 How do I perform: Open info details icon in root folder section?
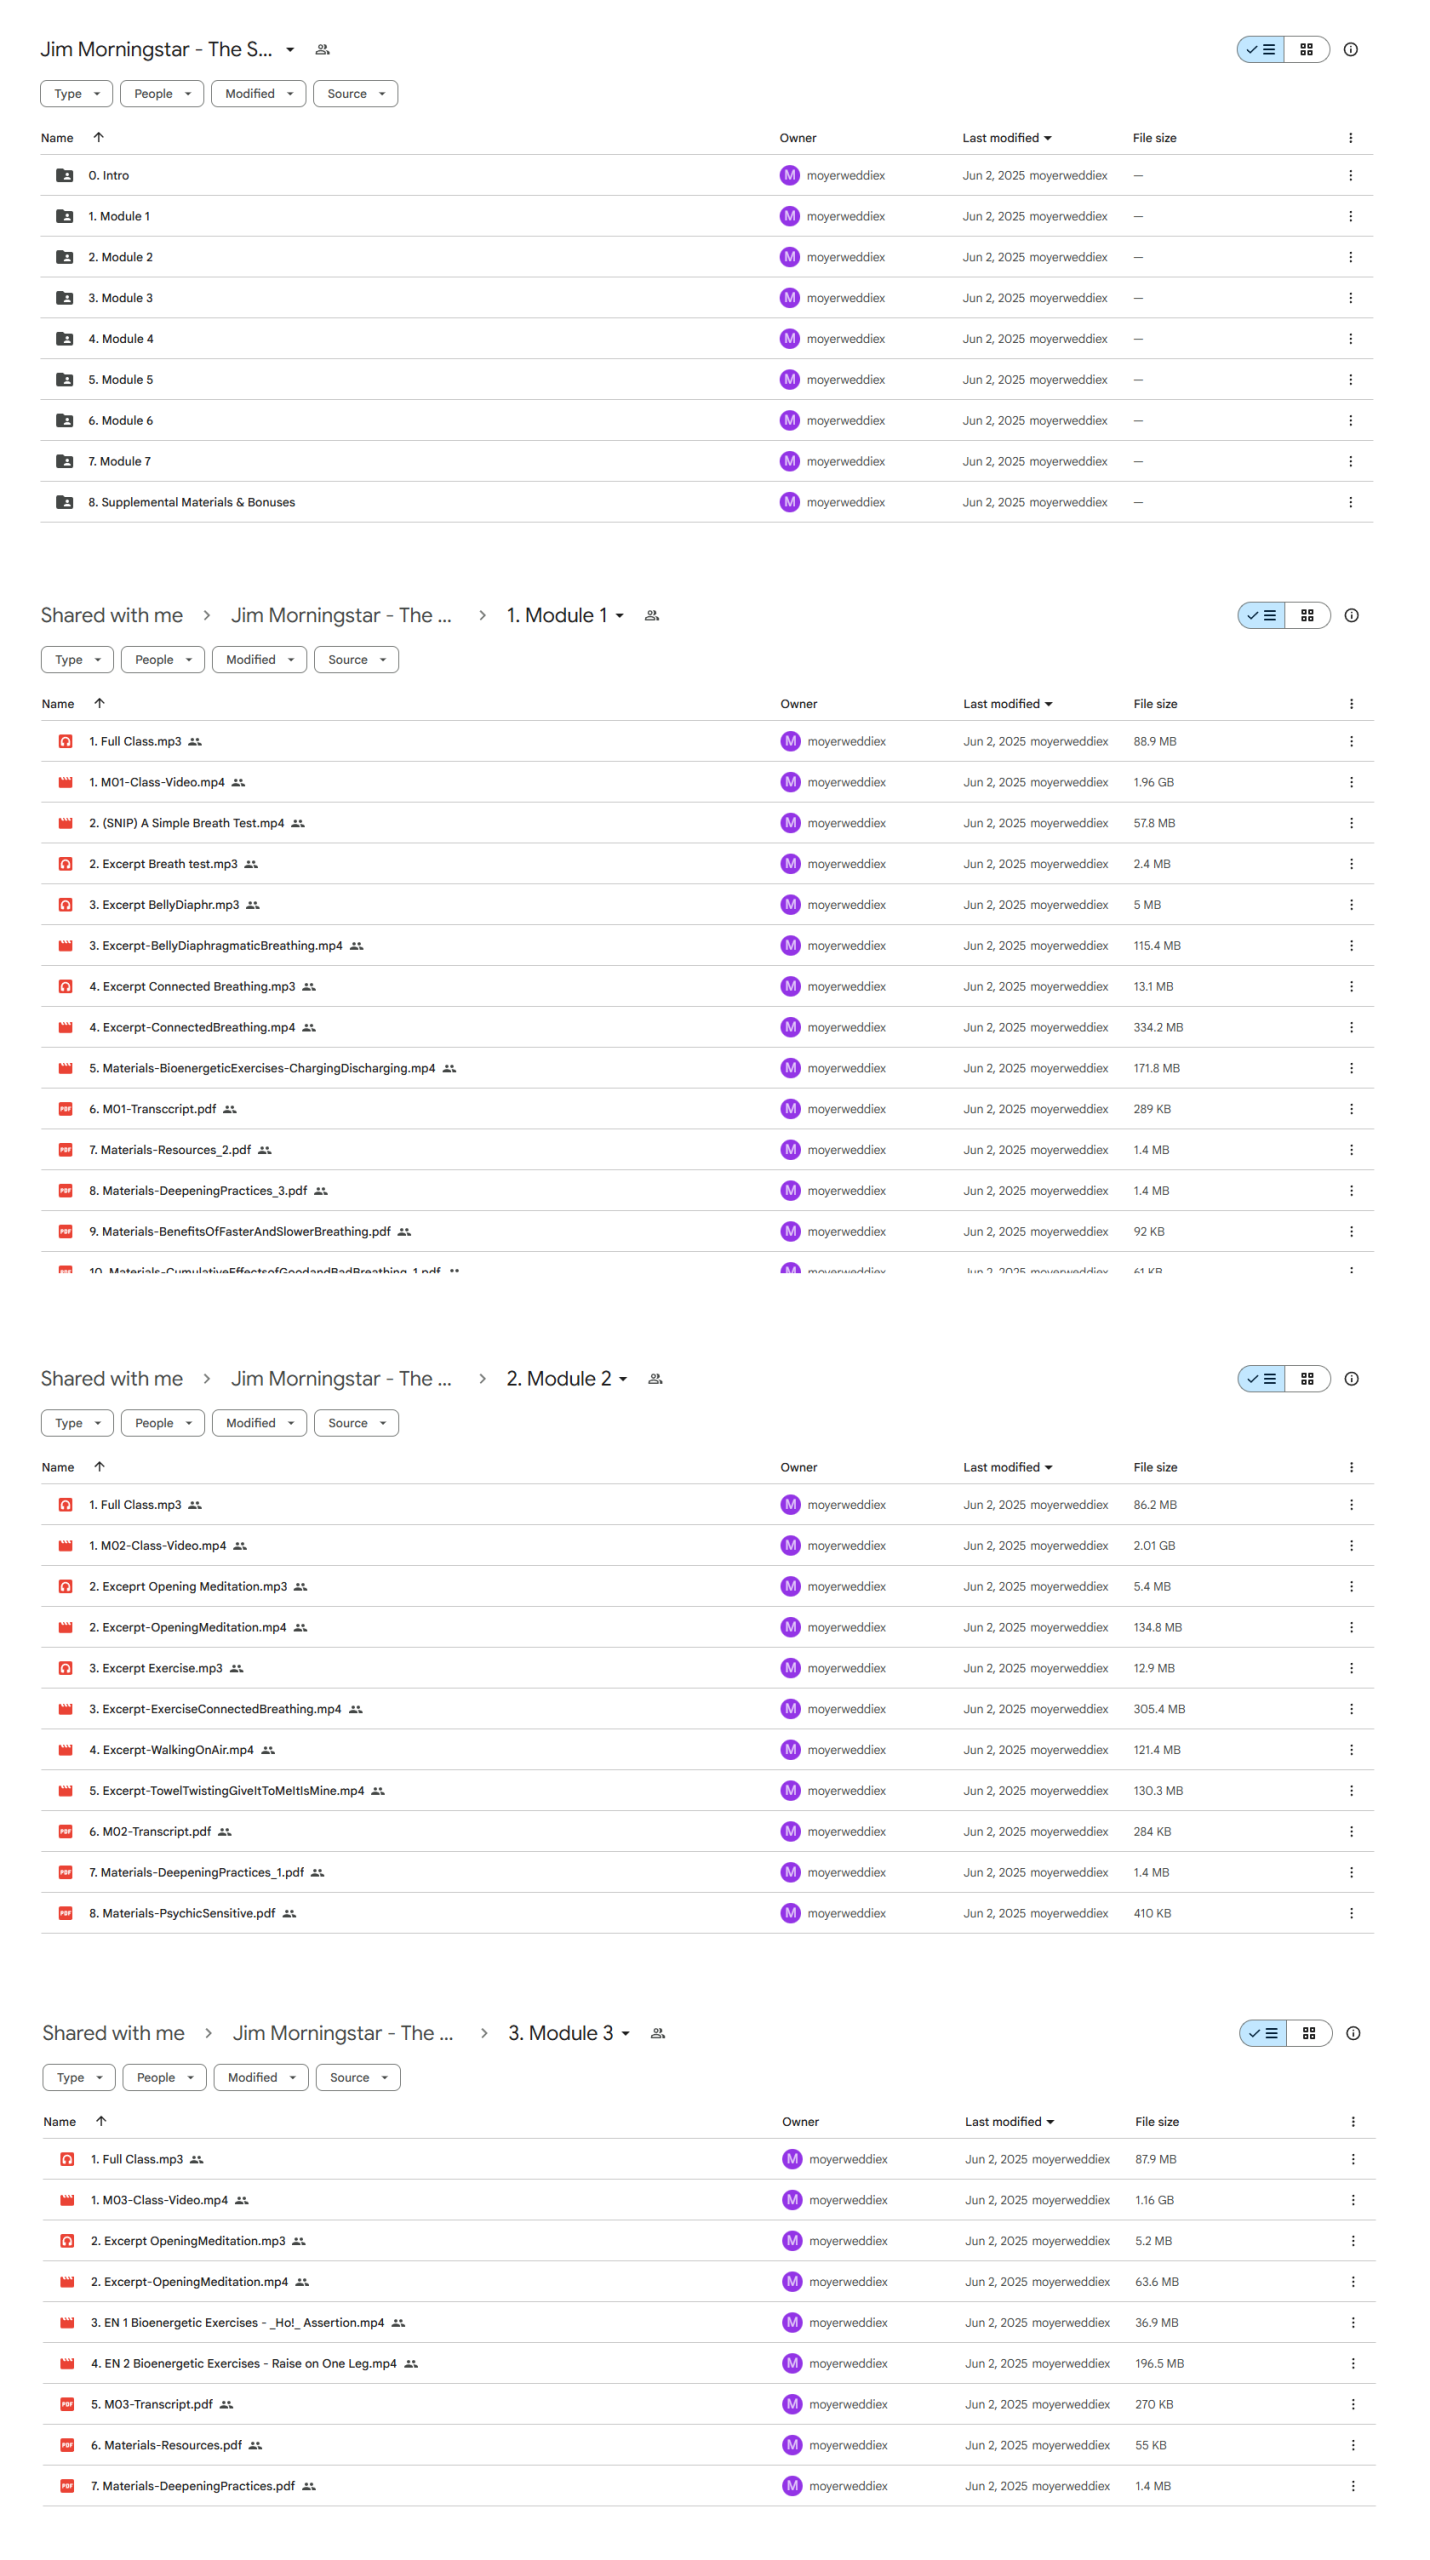coord(1350,49)
